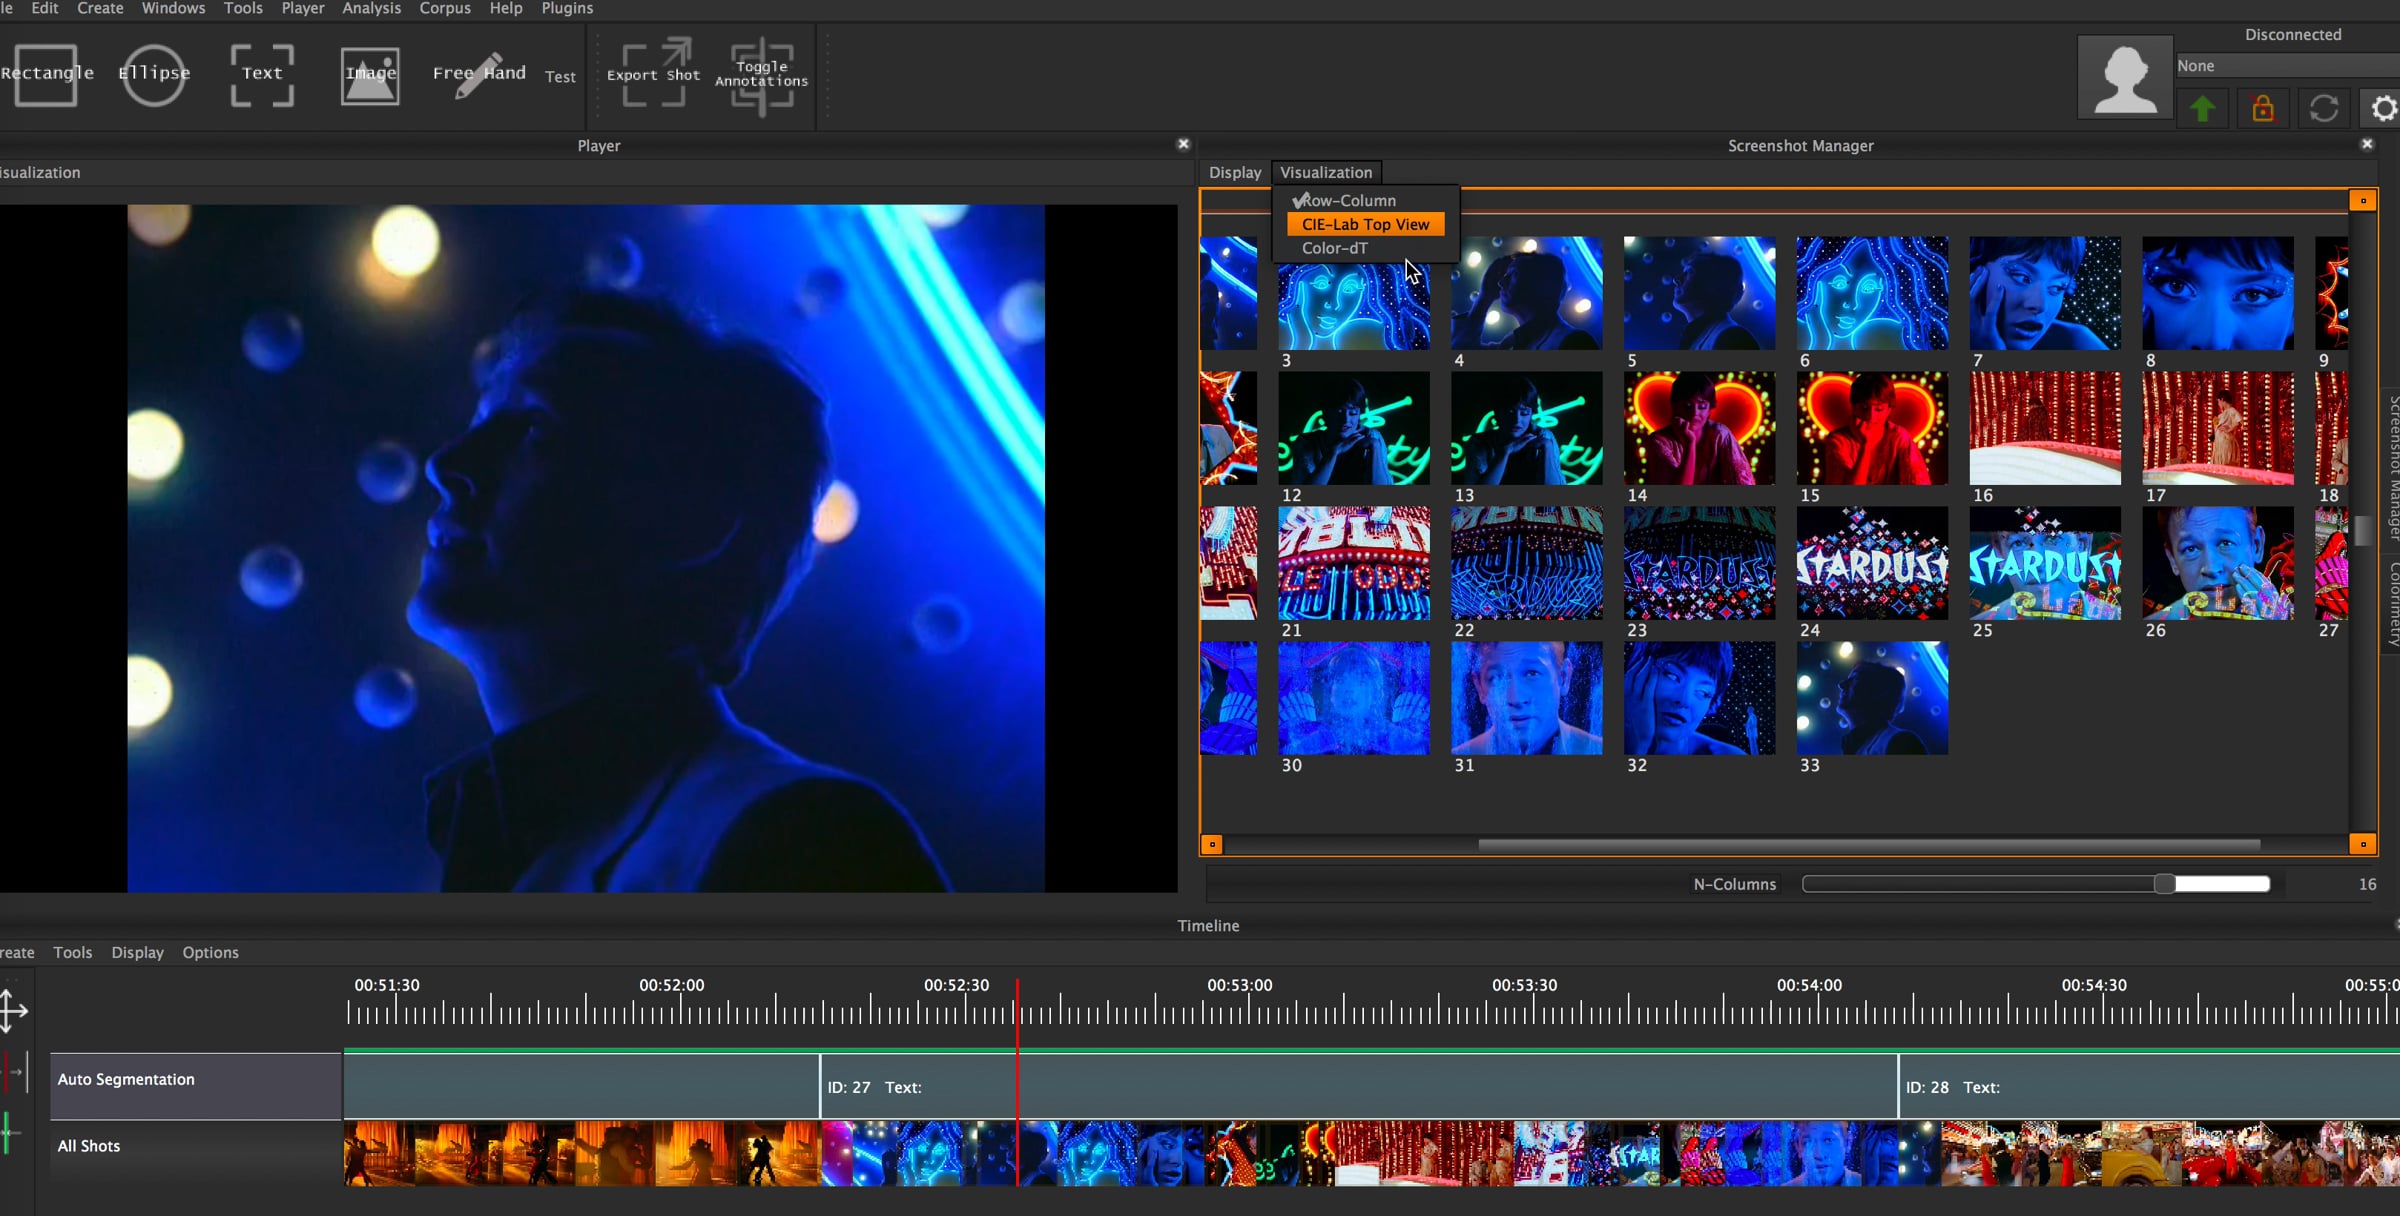Click the green marker icon beside All Shots

pos(10,1134)
